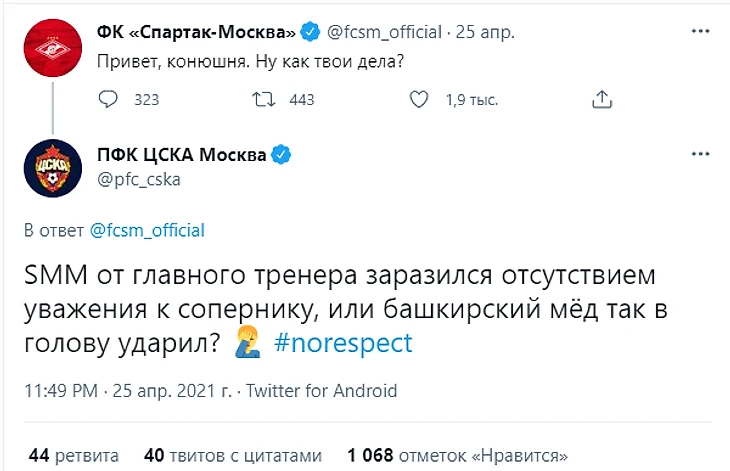Retweet the Spartak-Moscow tweet
The width and height of the screenshot is (730, 471).
coord(264,99)
